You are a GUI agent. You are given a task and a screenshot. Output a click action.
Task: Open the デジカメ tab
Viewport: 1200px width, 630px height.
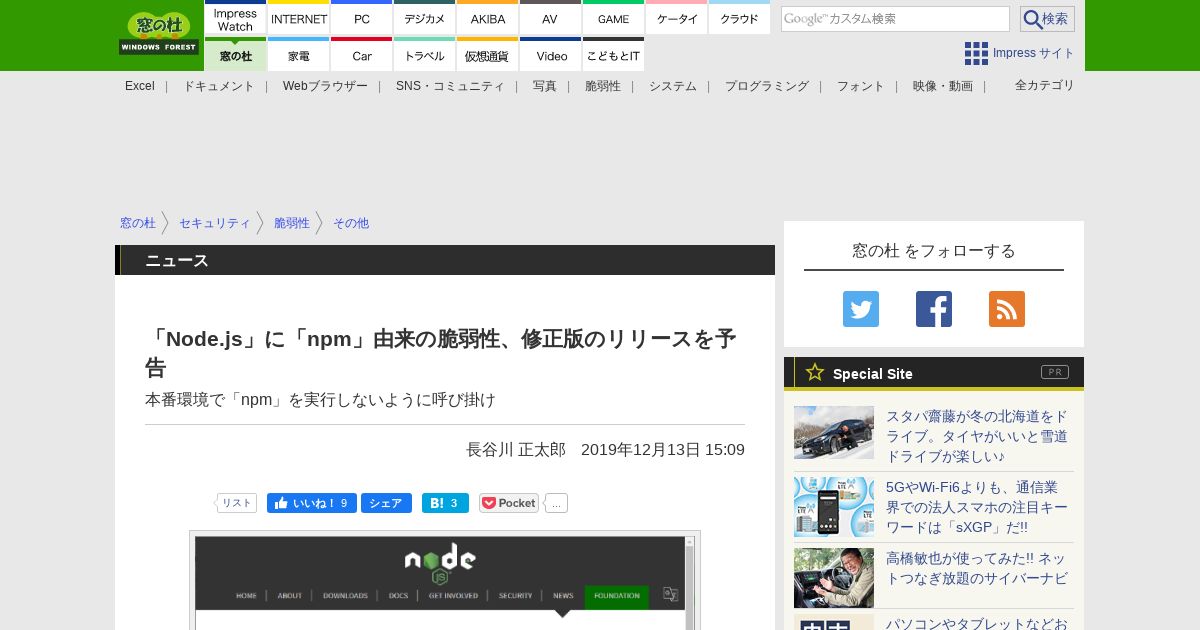(425, 18)
